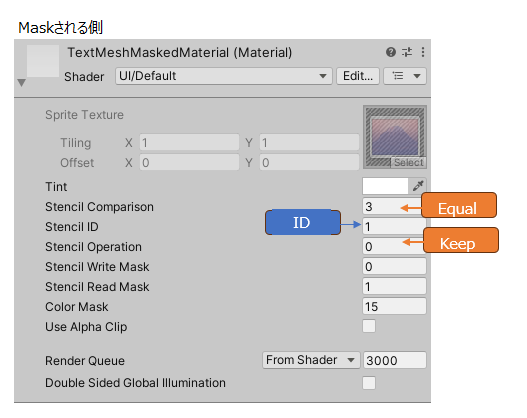Click the Color Mask value field
Screen dimensions: 527x418
click(x=394, y=306)
